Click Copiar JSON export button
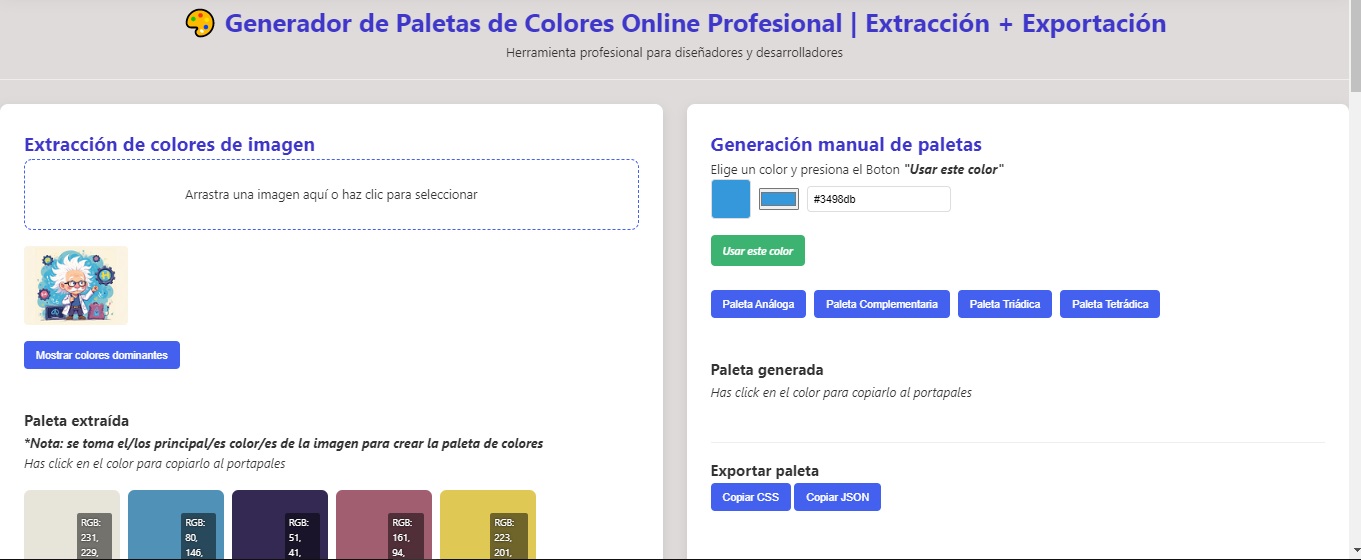This screenshot has width=1361, height=560. [838, 497]
